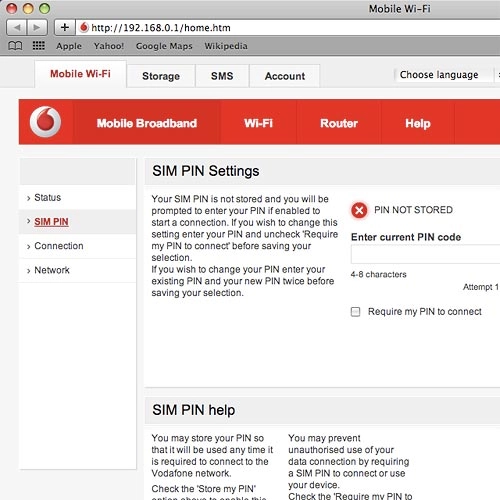Switch to the SMS tab
The height and width of the screenshot is (500, 500).
[x=222, y=76]
